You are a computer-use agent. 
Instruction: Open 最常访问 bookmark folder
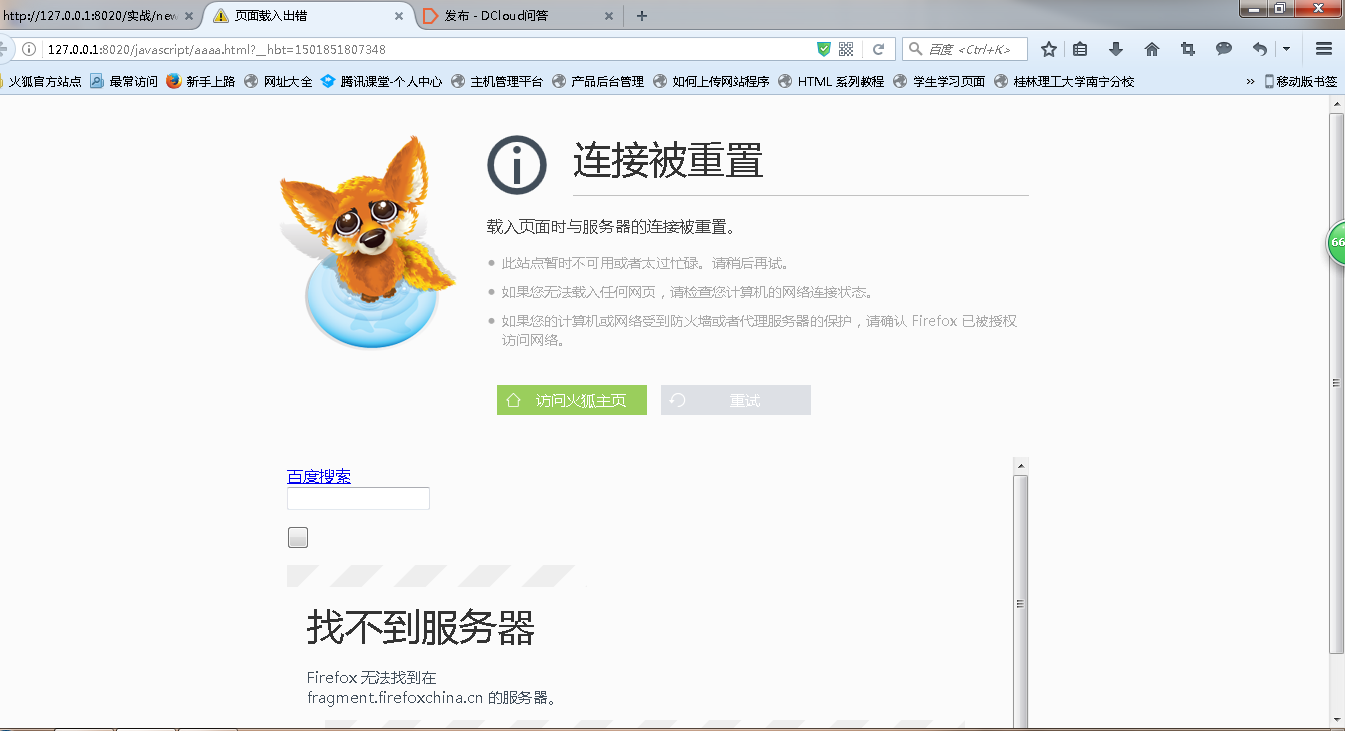click(124, 82)
